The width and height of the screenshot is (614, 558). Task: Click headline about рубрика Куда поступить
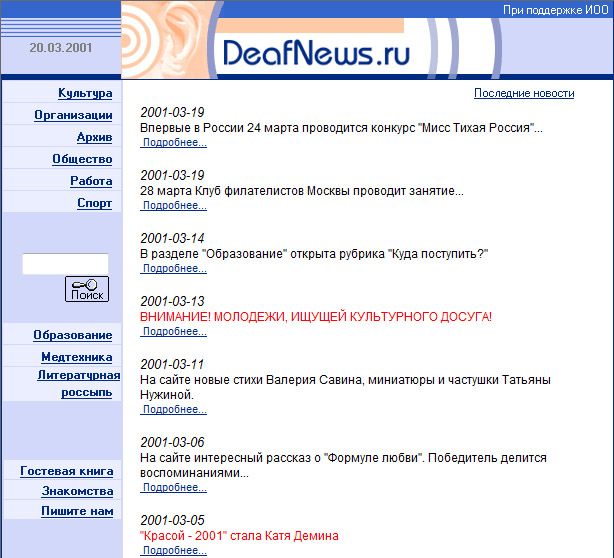point(314,254)
